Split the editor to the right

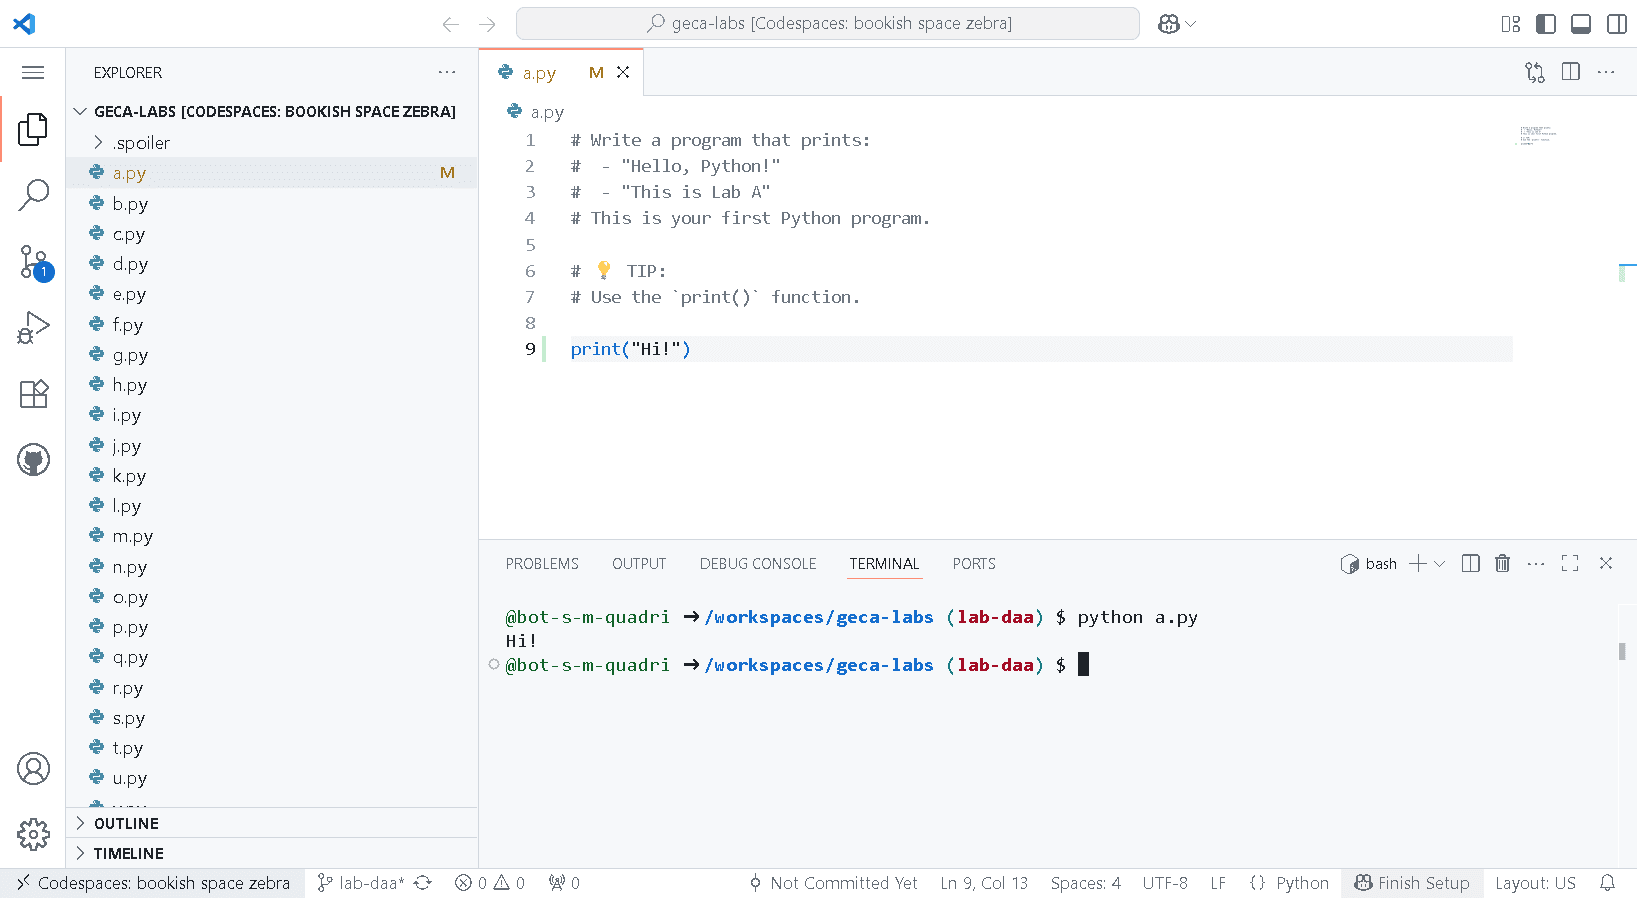tap(1571, 72)
